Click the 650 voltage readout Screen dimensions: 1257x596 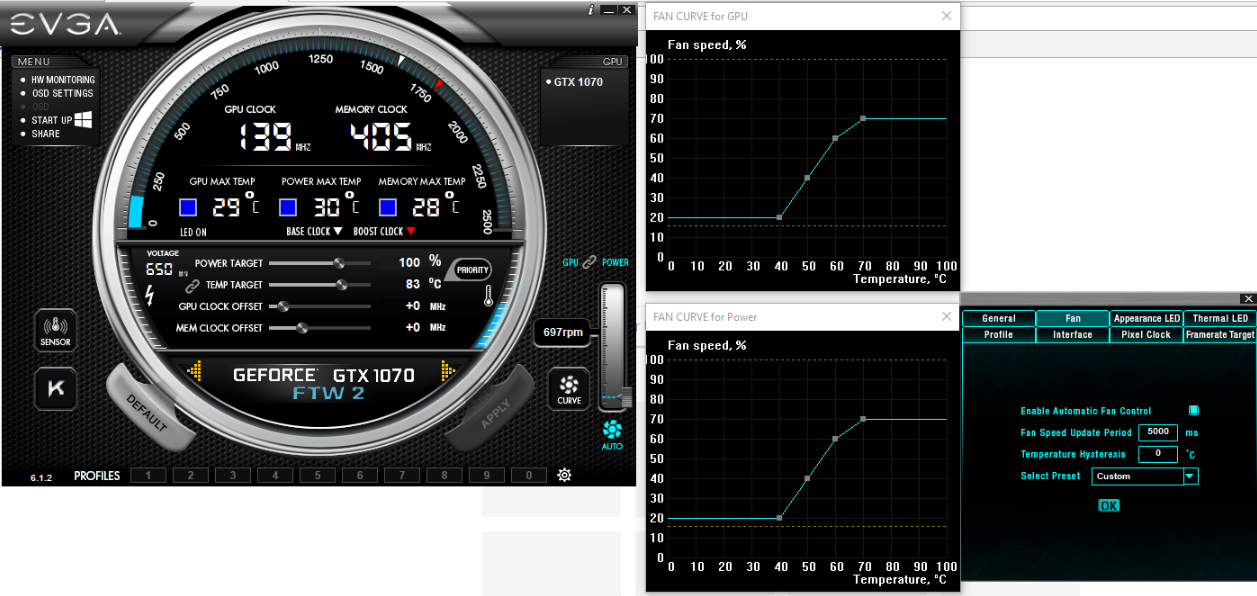(x=159, y=269)
